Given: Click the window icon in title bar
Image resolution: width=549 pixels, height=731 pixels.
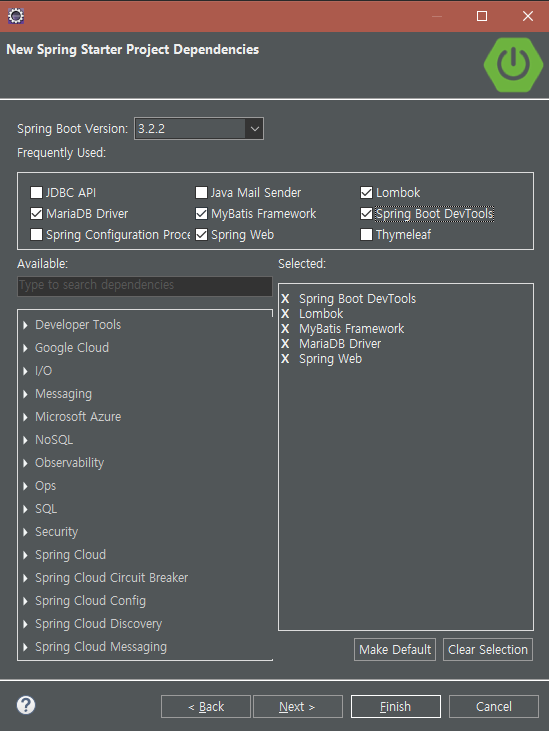Looking at the screenshot, I should tap(16, 16).
